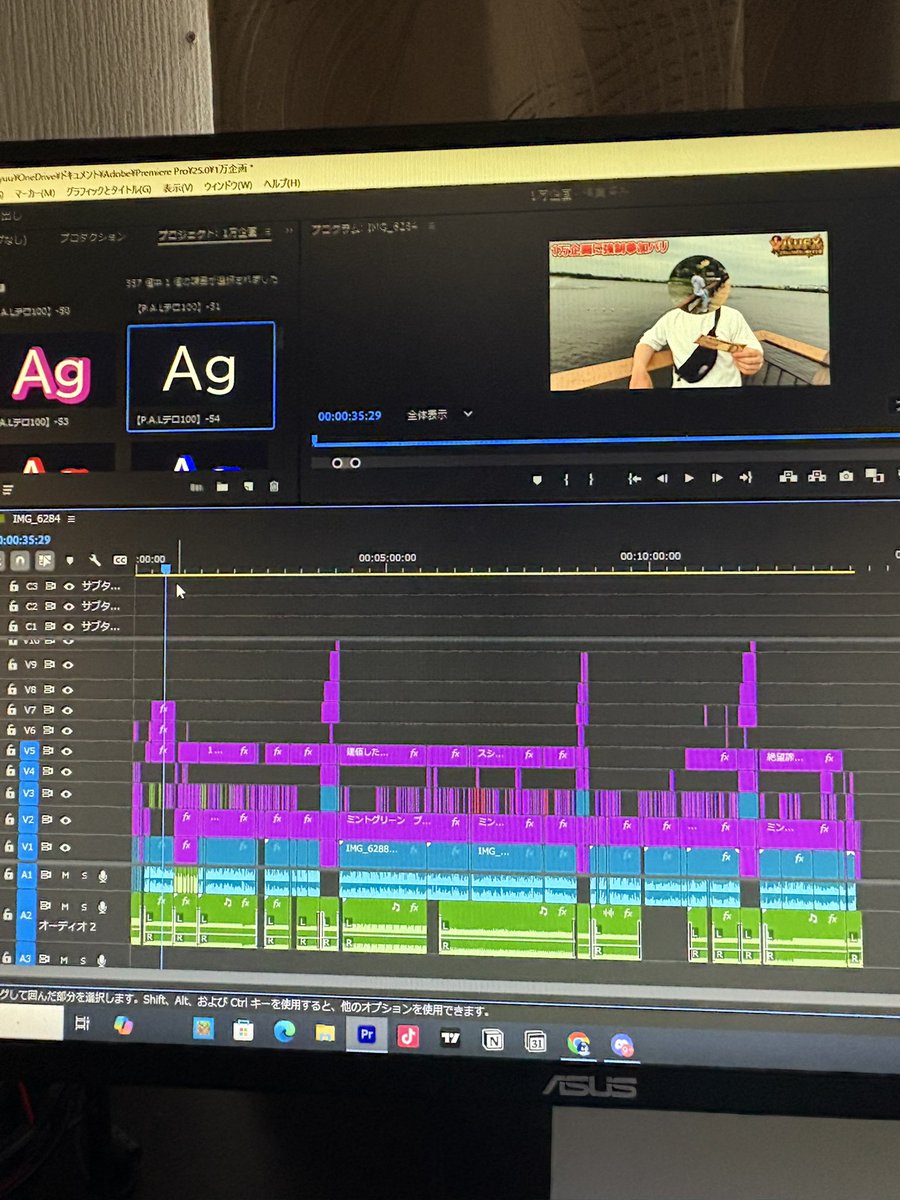The height and width of the screenshot is (1200, 900).
Task: Toggle track lock on V9
Action: (13, 664)
